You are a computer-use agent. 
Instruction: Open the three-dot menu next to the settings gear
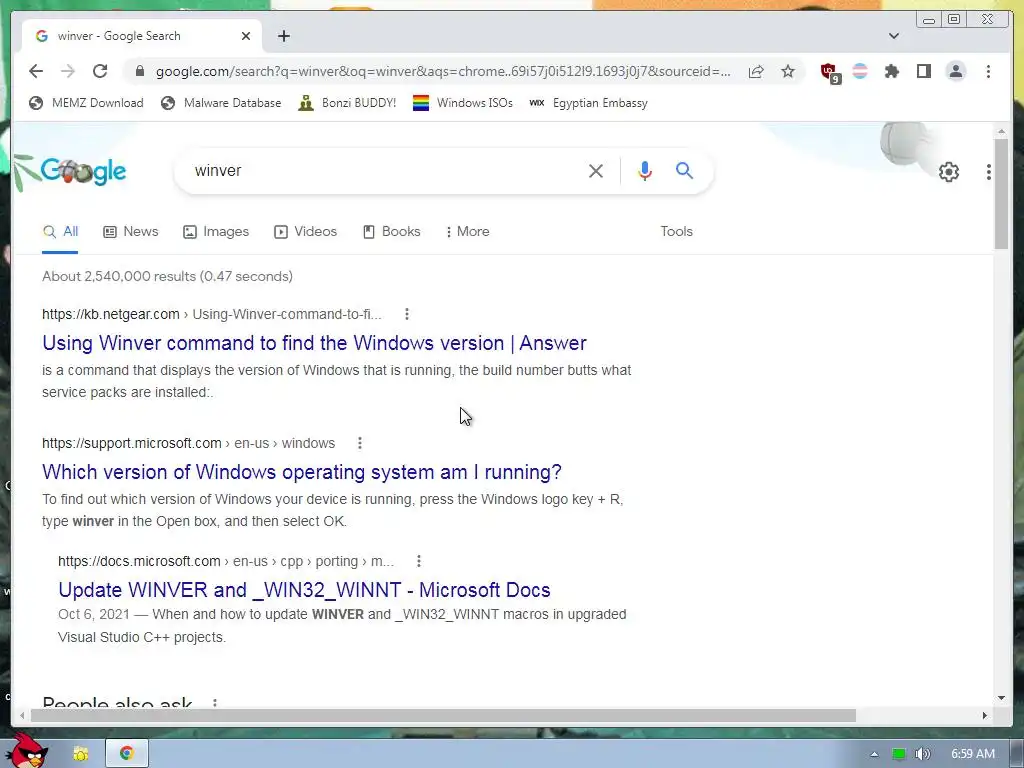coord(988,172)
